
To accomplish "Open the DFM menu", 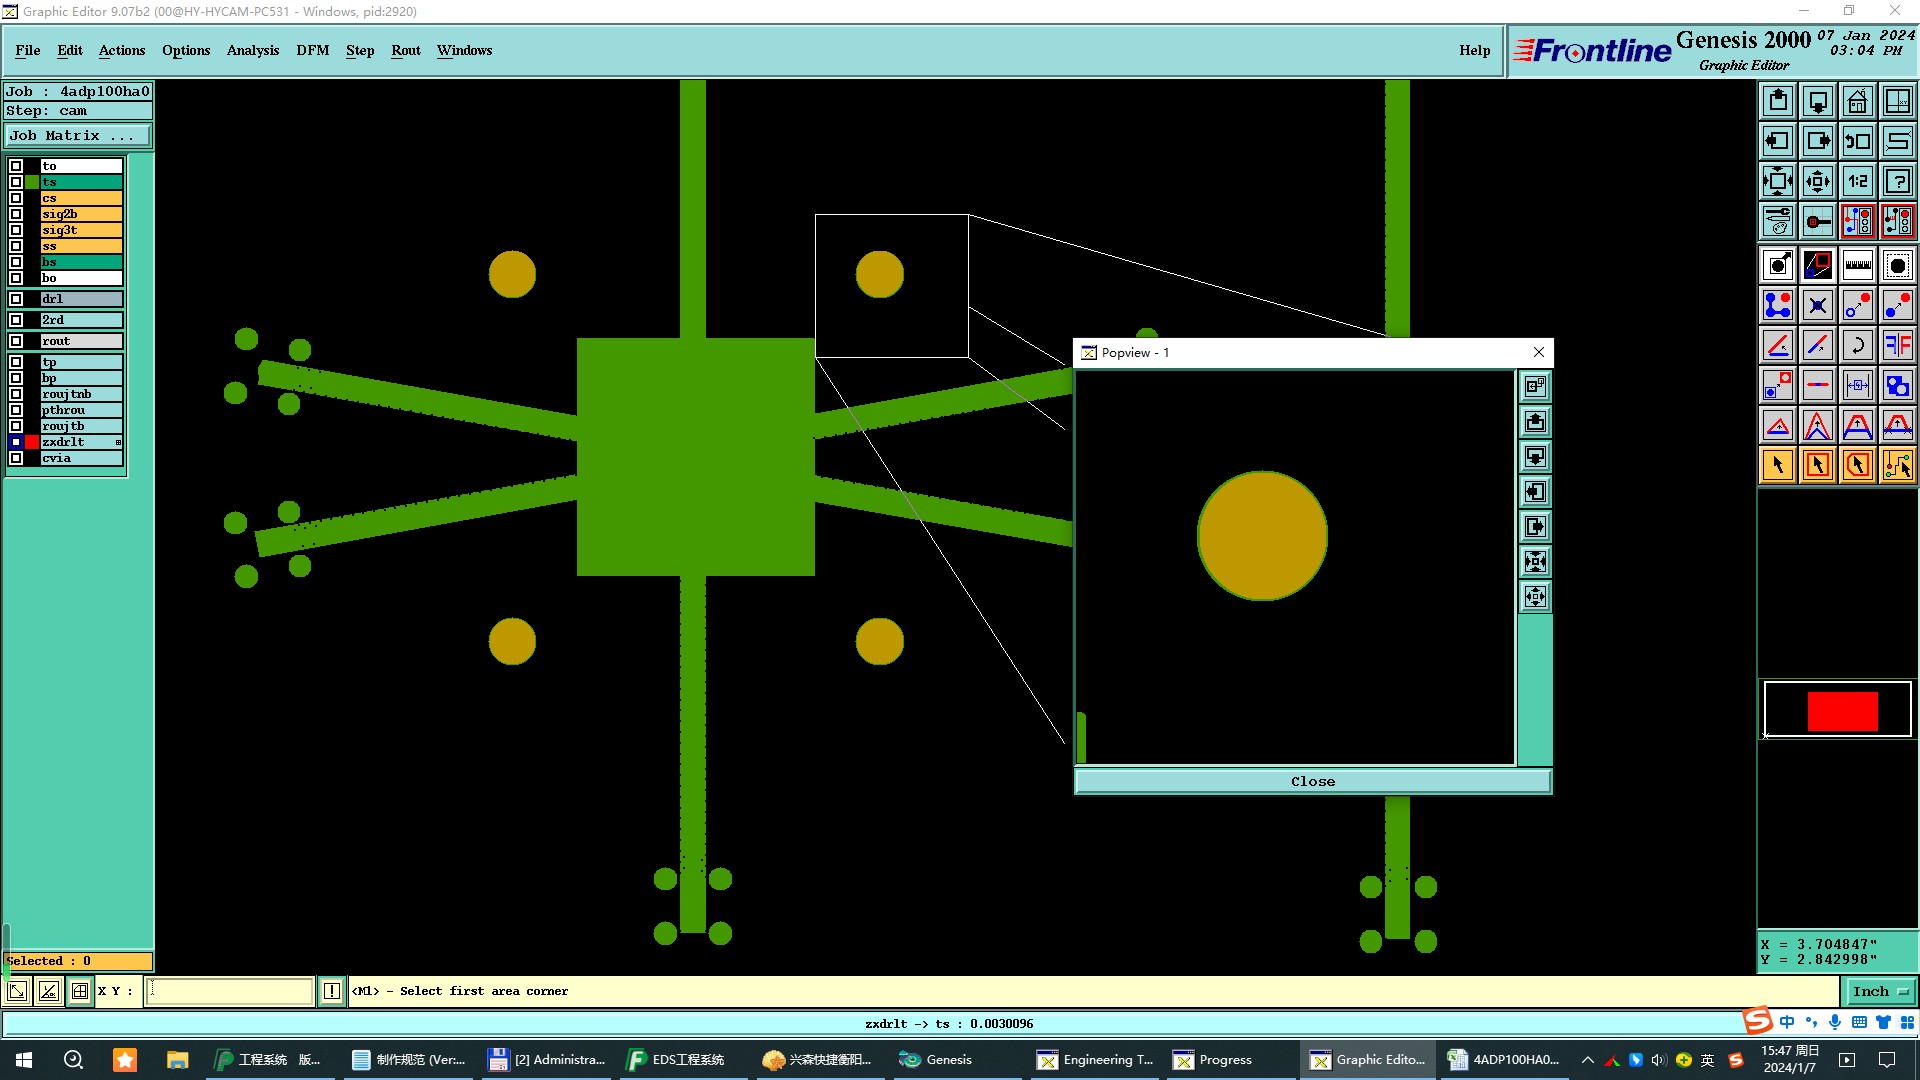I will [312, 50].
